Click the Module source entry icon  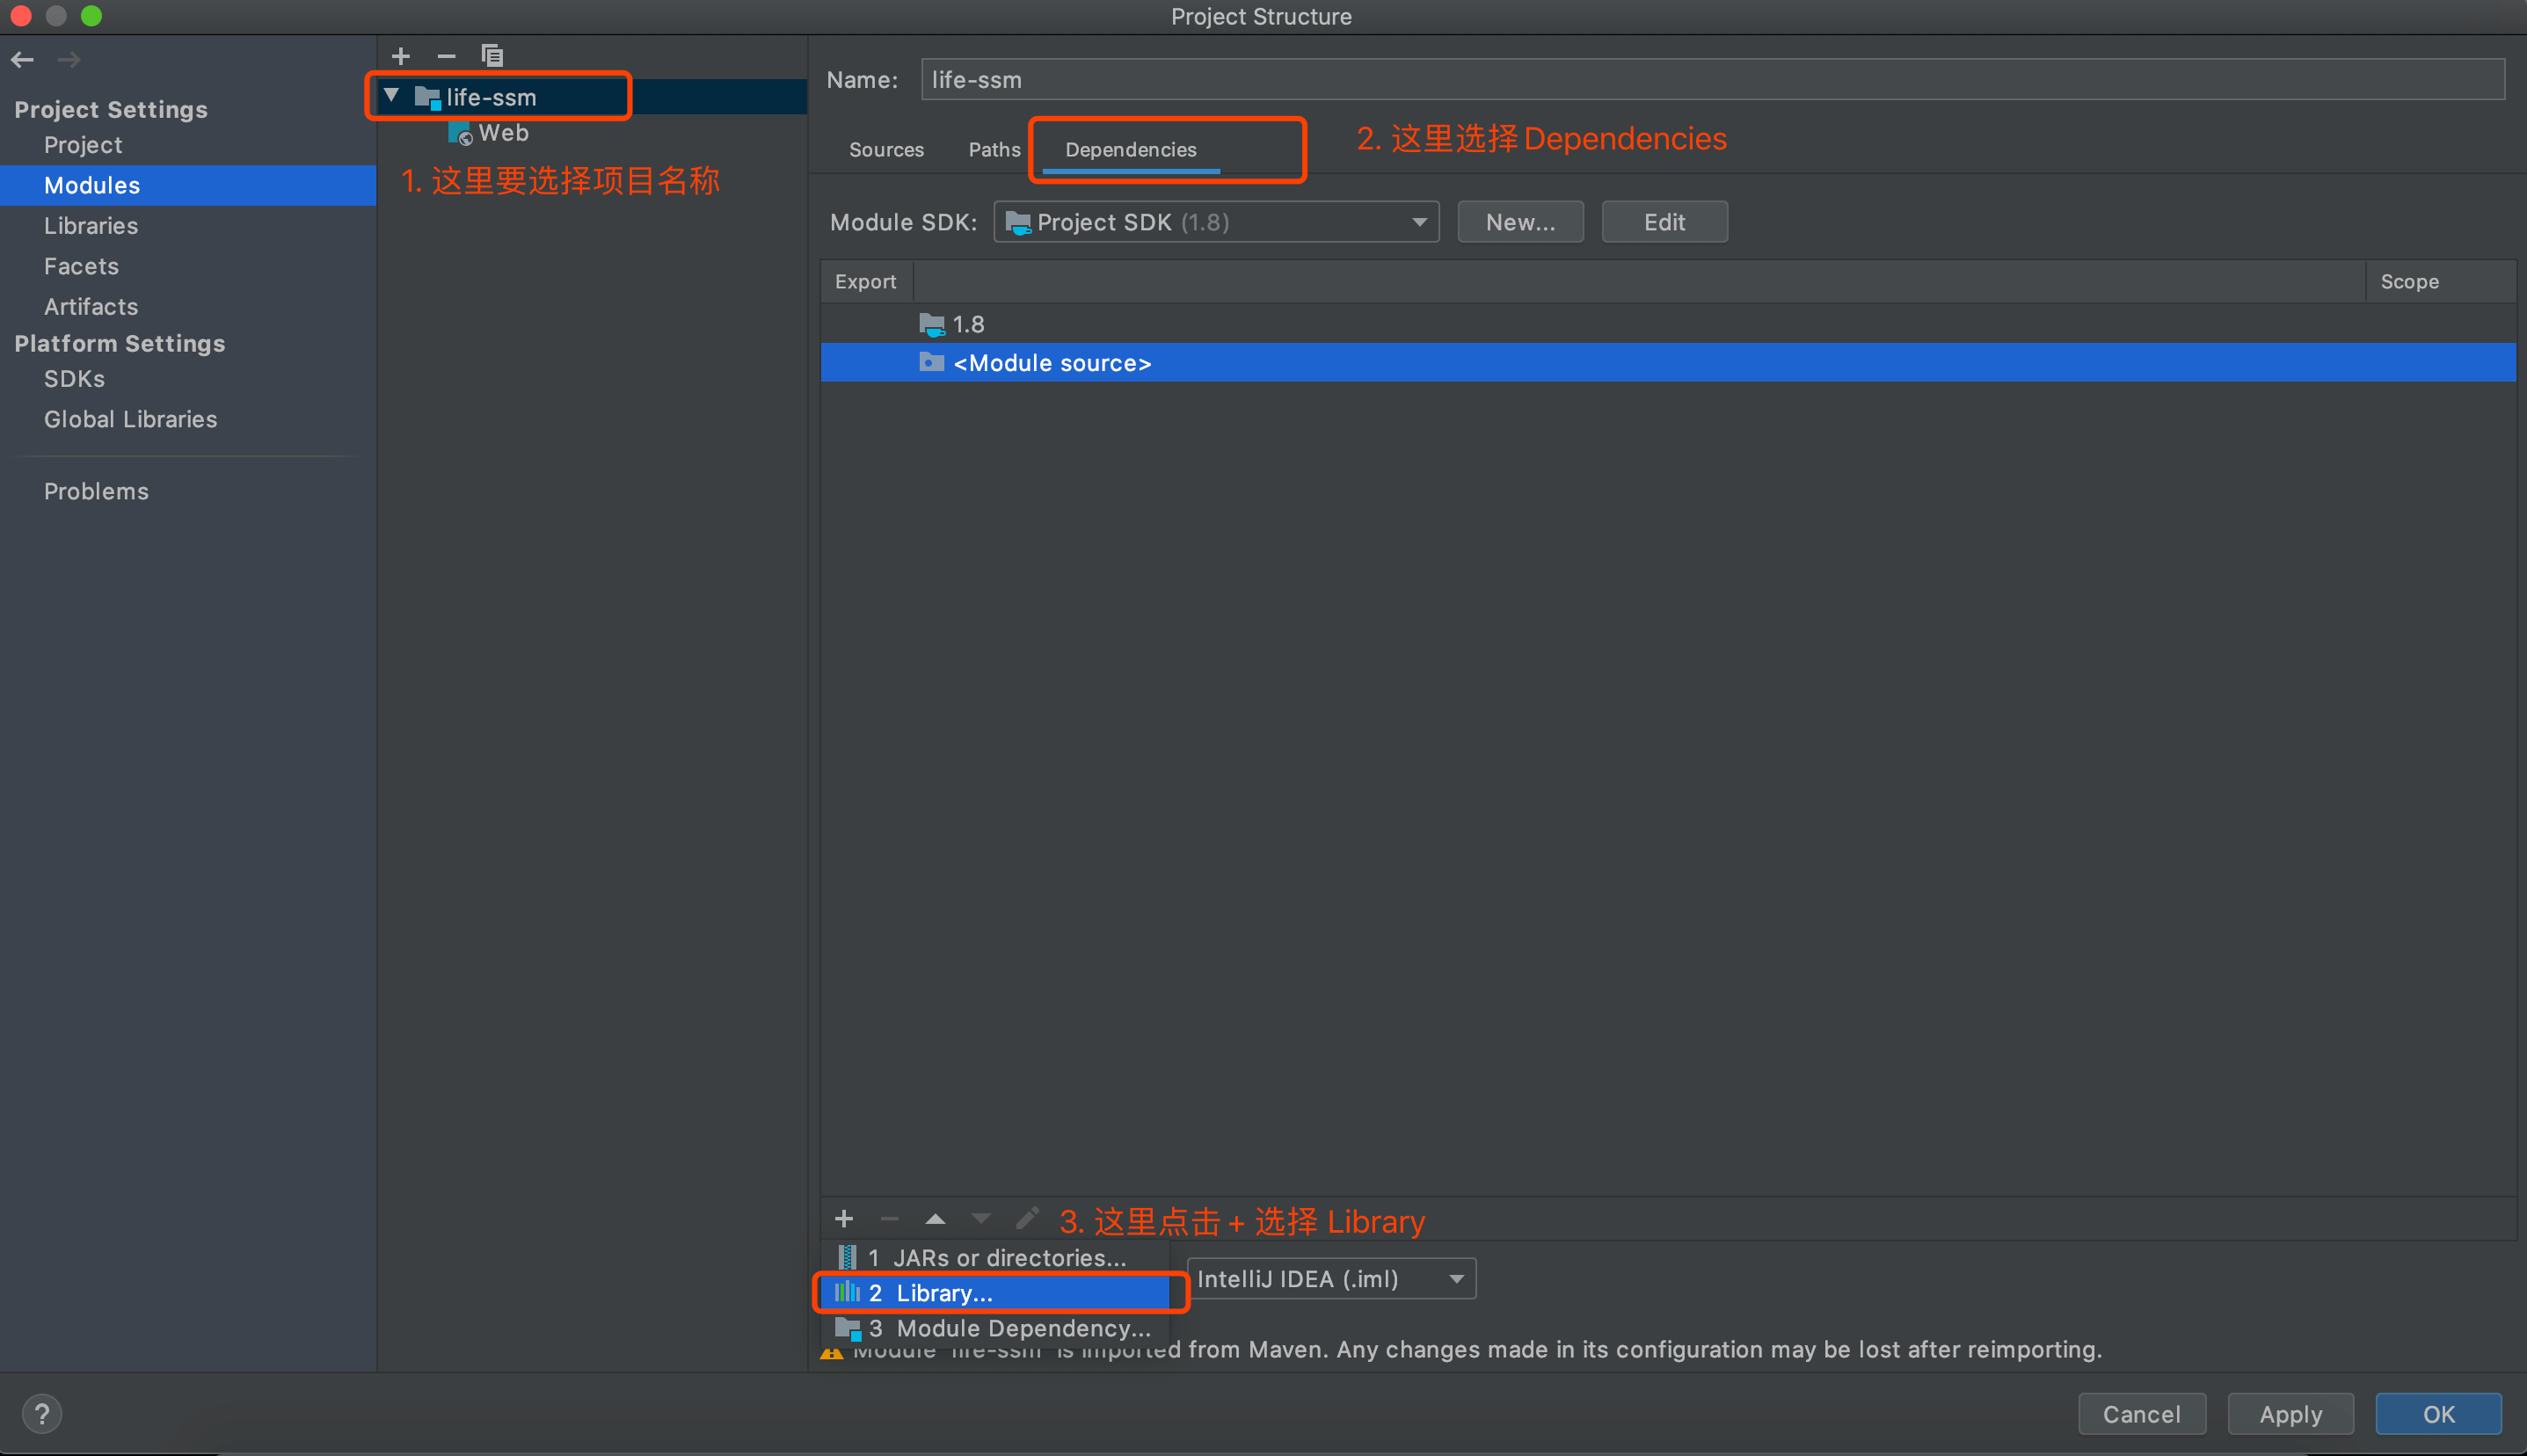929,363
